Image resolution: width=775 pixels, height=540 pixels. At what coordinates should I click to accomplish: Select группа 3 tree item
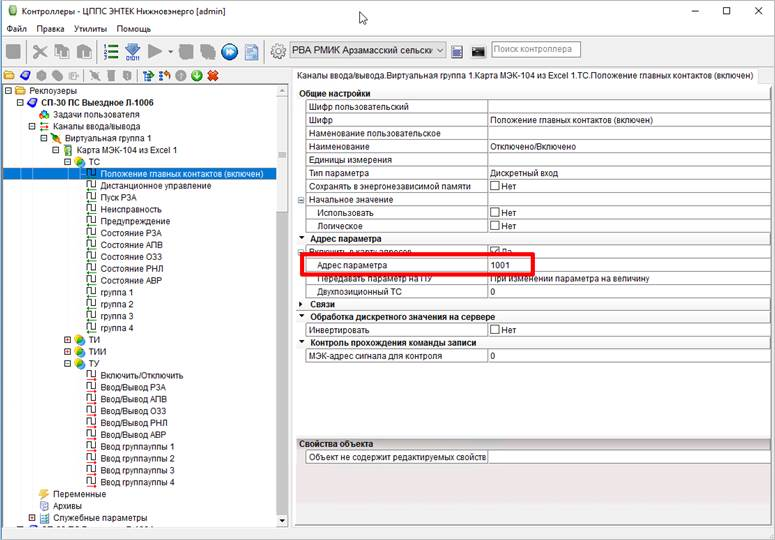[117, 316]
